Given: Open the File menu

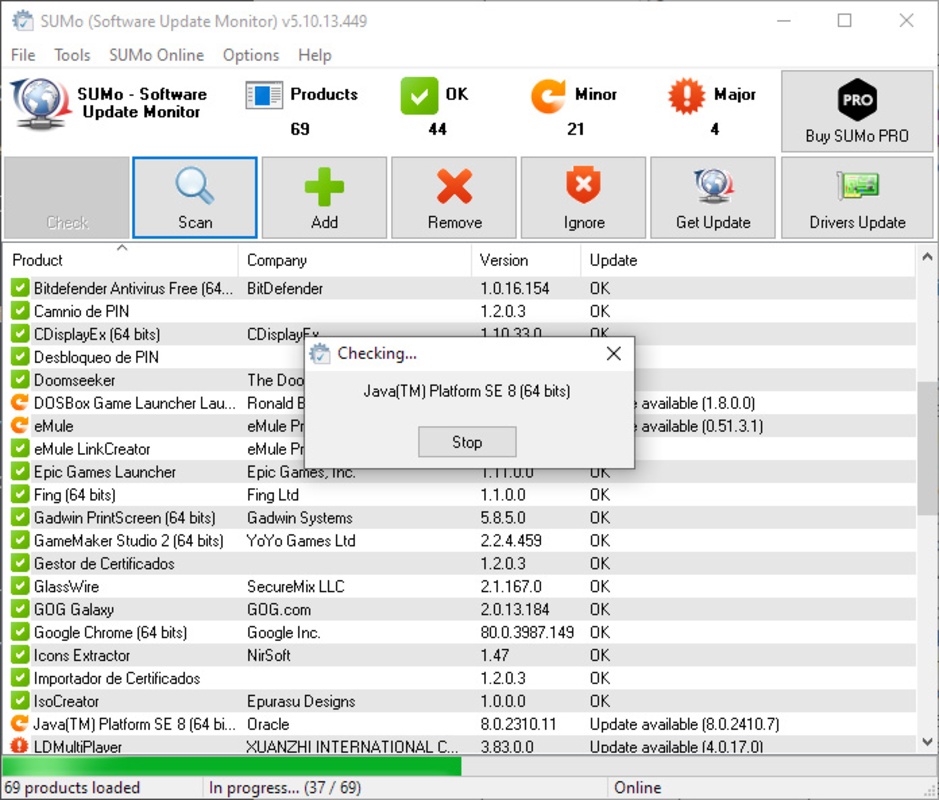Looking at the screenshot, I should [x=23, y=55].
